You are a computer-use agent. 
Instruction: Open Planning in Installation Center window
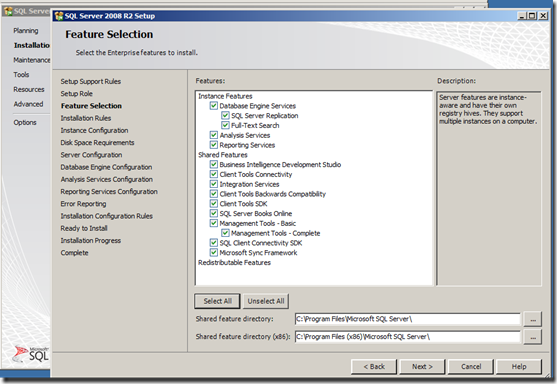pos(26,31)
